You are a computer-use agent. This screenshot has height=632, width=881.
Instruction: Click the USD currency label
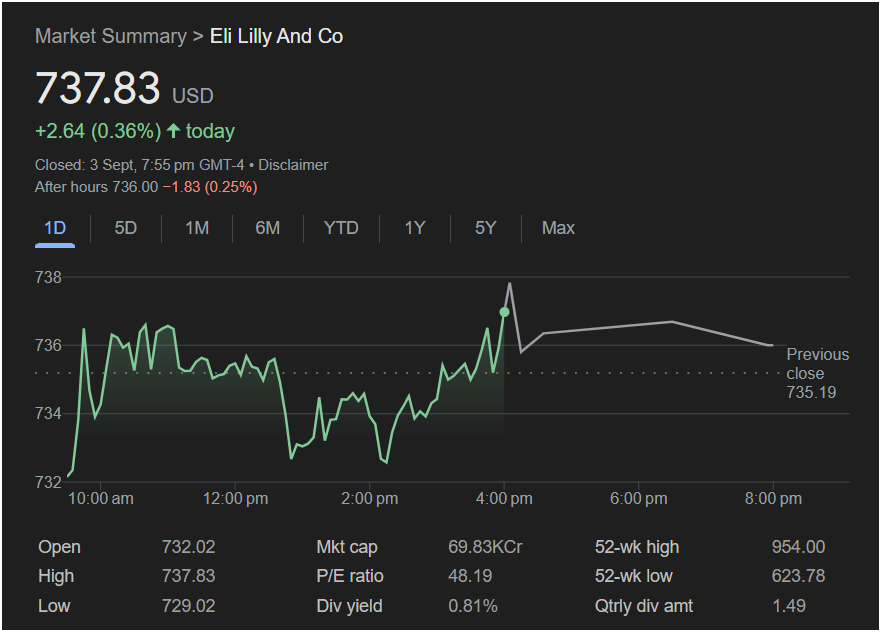tap(193, 96)
